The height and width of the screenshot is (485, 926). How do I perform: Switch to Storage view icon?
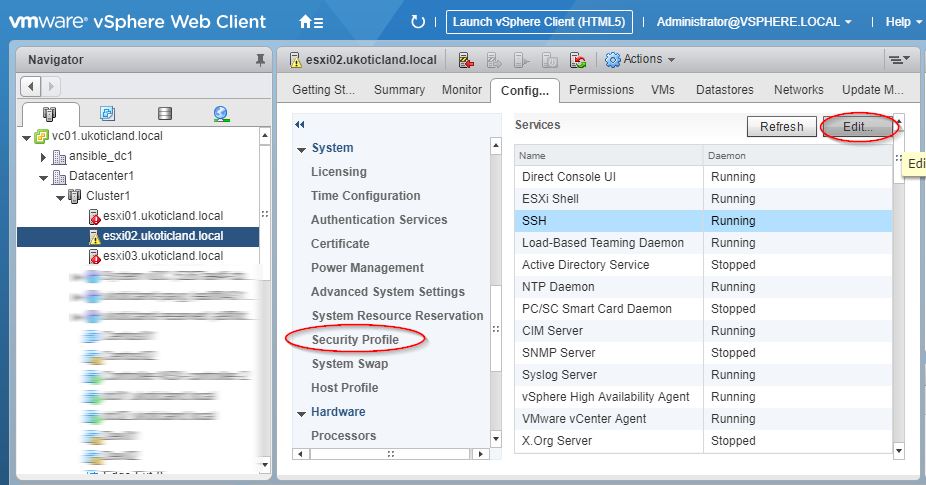[165, 113]
